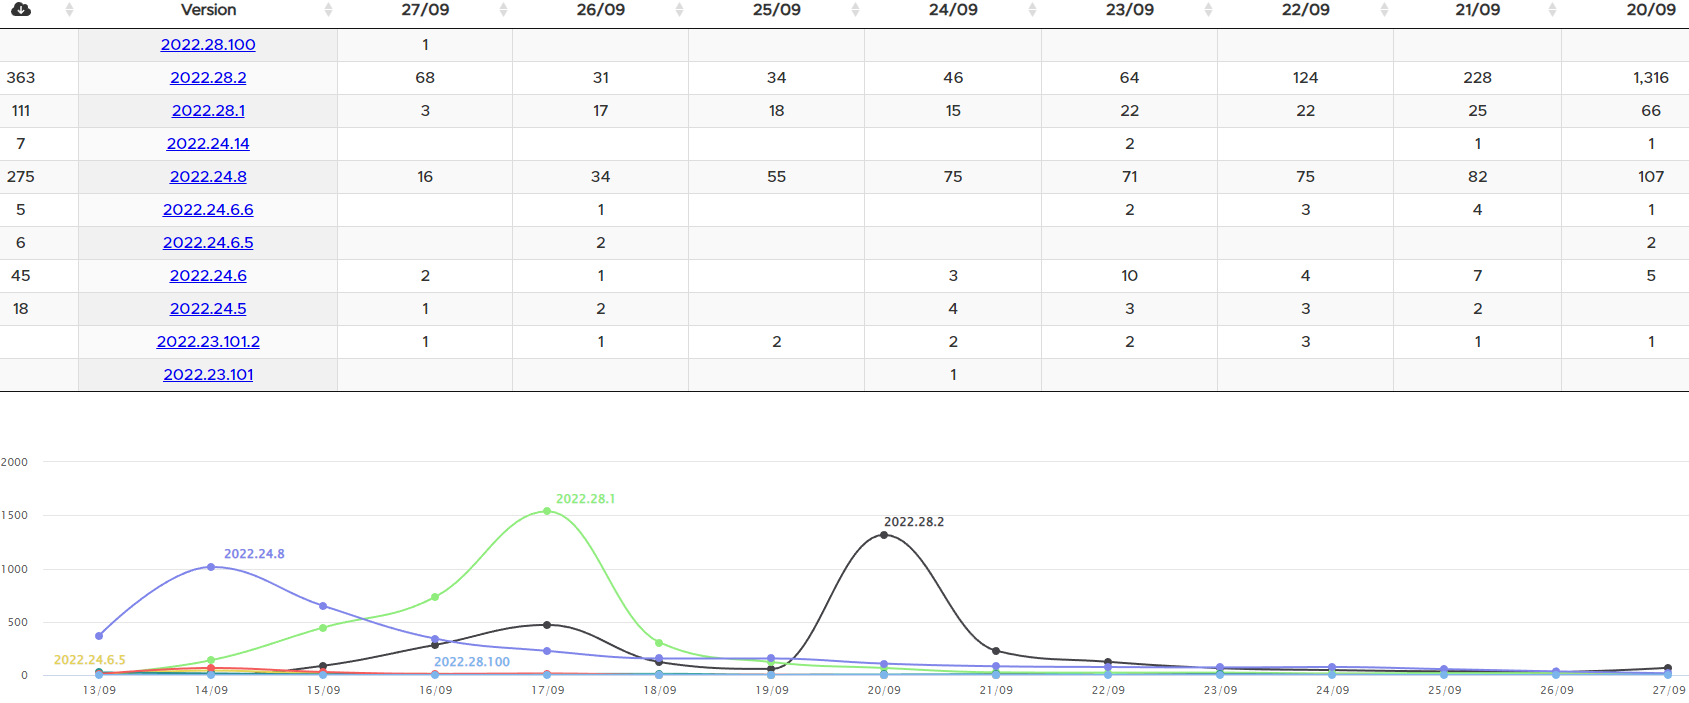
Task: Select the 68 cell in 27/09 column
Action: pos(425,78)
